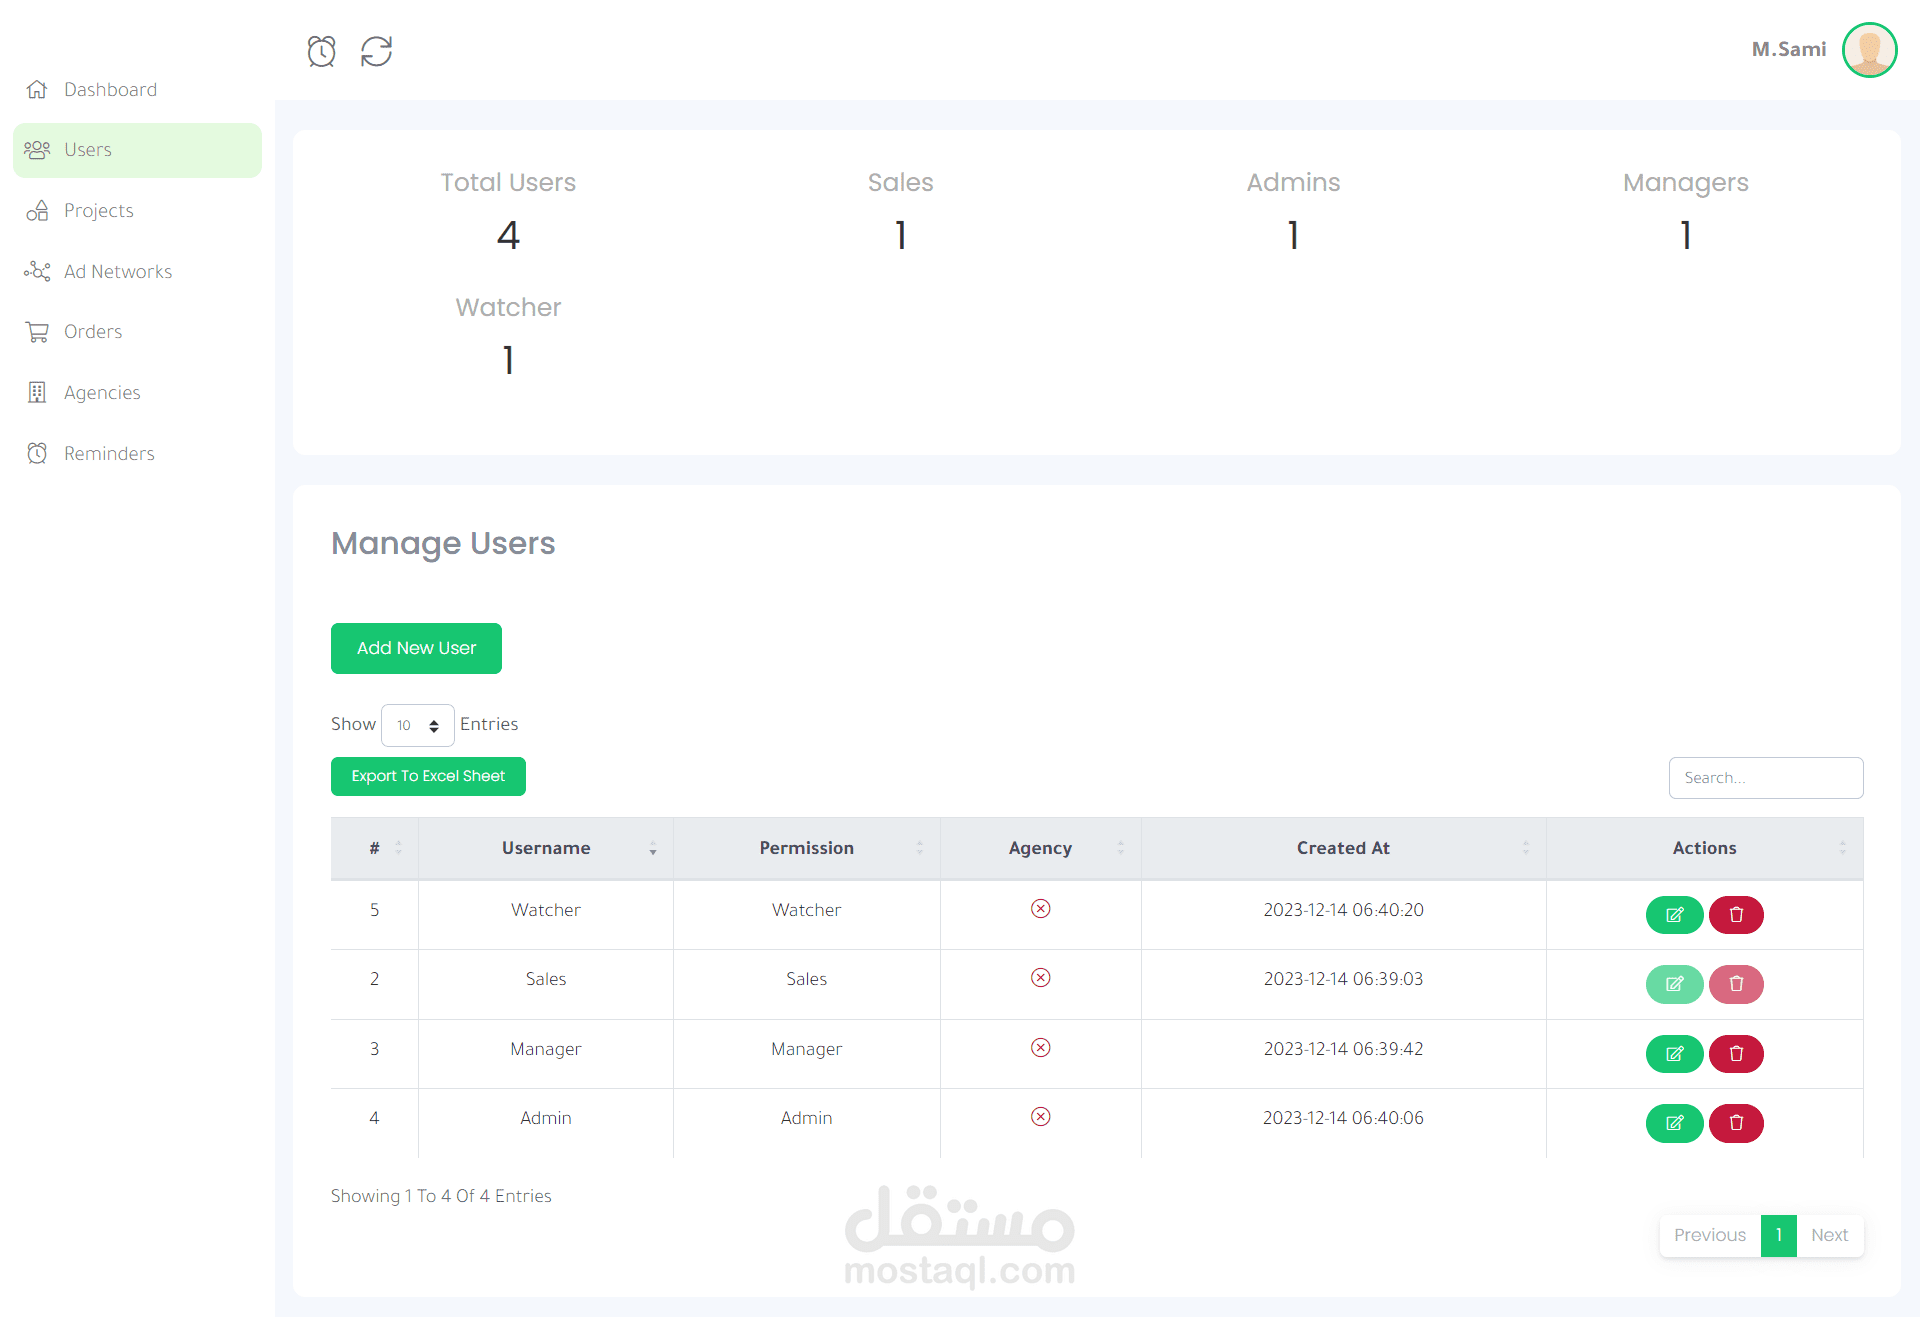Click the refresh icon in top bar

[x=376, y=51]
